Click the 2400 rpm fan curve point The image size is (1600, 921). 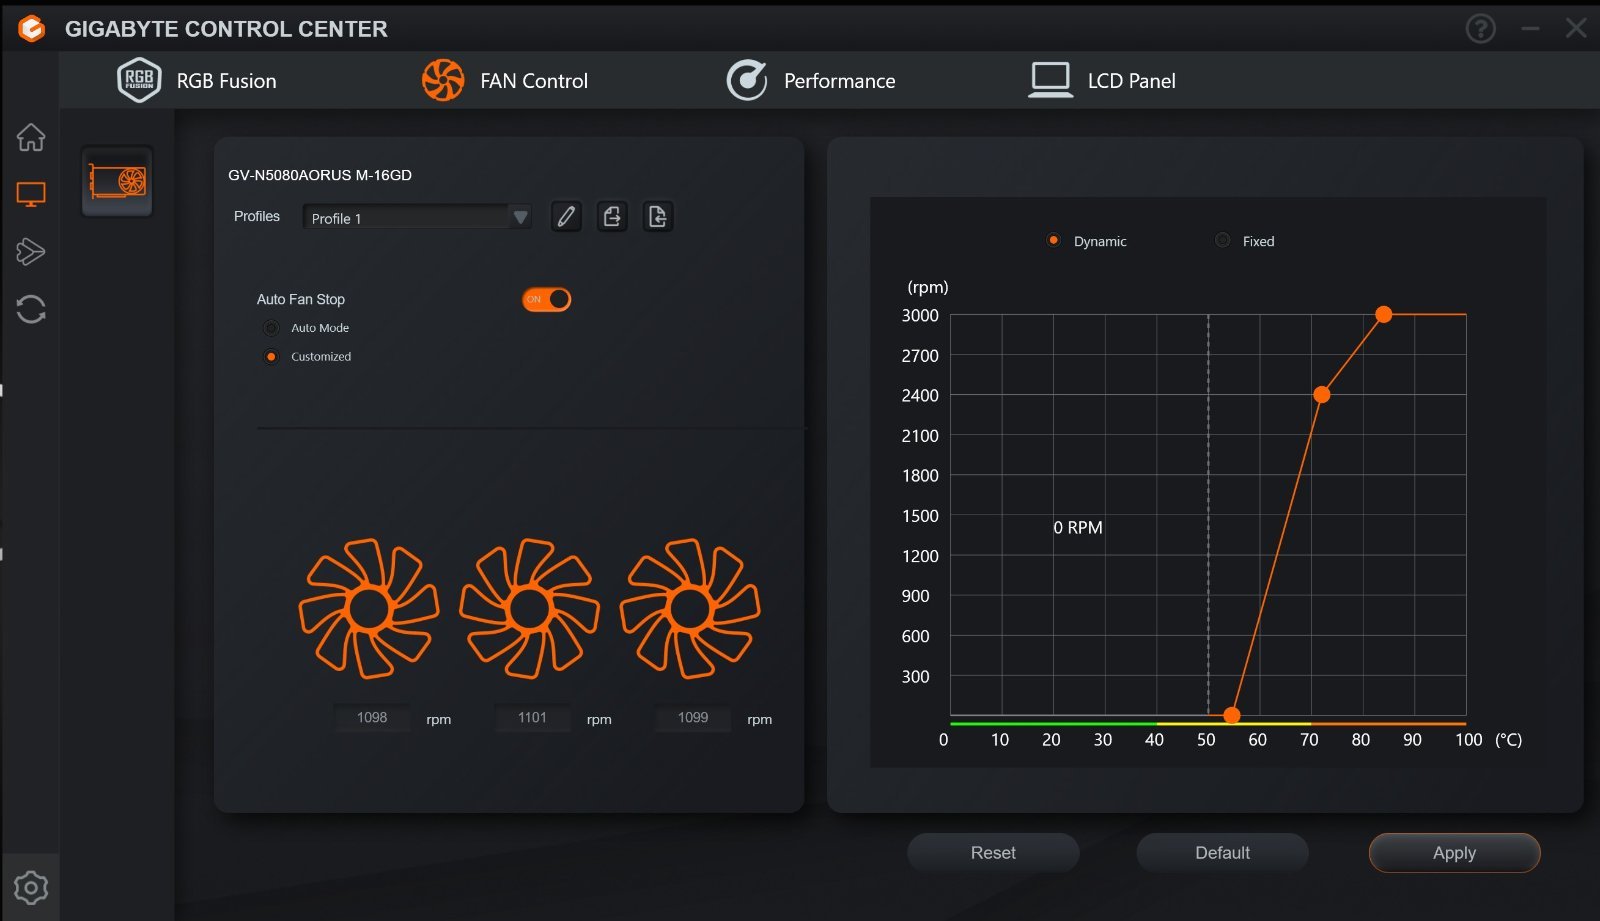[x=1321, y=395]
